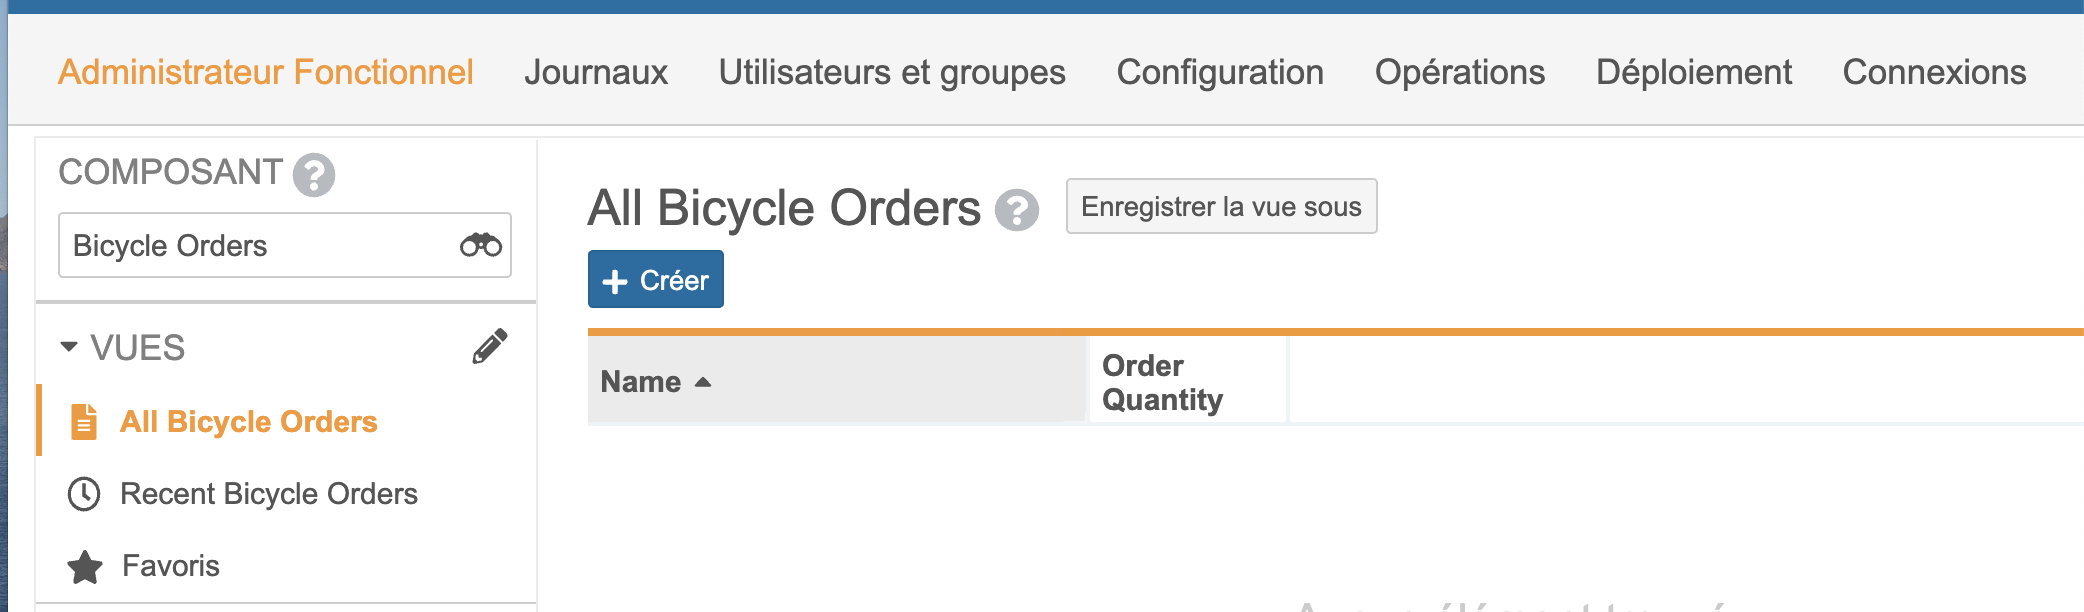Collapse the VUES section triangle
The image size is (2084, 612).
[69, 347]
